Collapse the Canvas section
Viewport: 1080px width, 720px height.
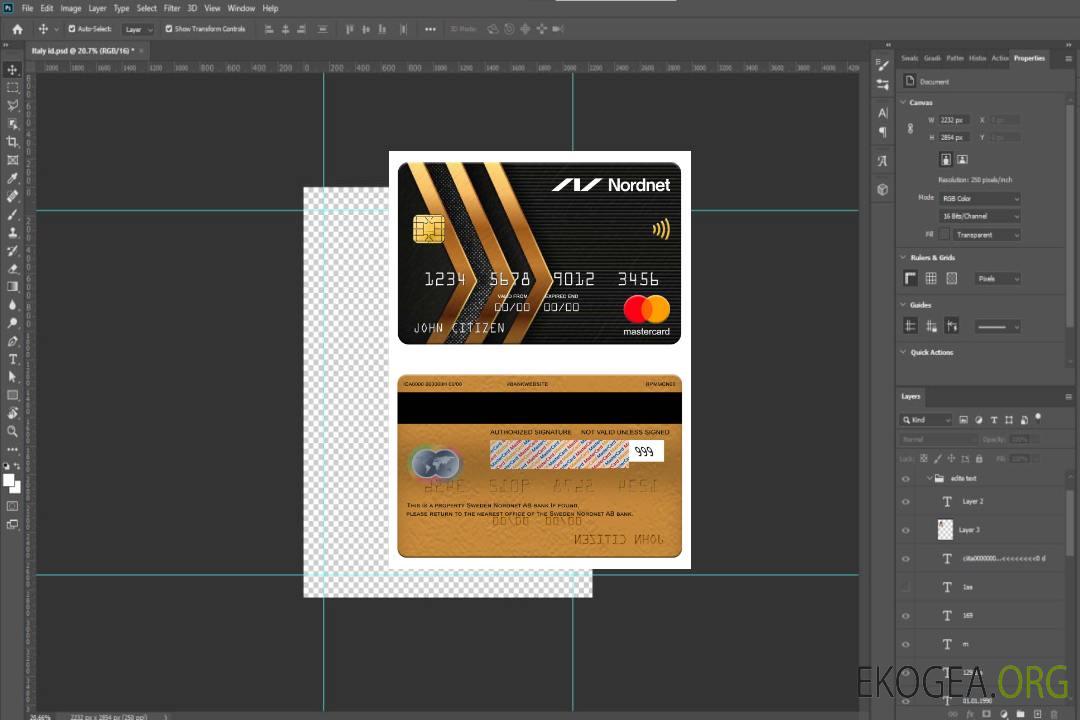click(904, 102)
